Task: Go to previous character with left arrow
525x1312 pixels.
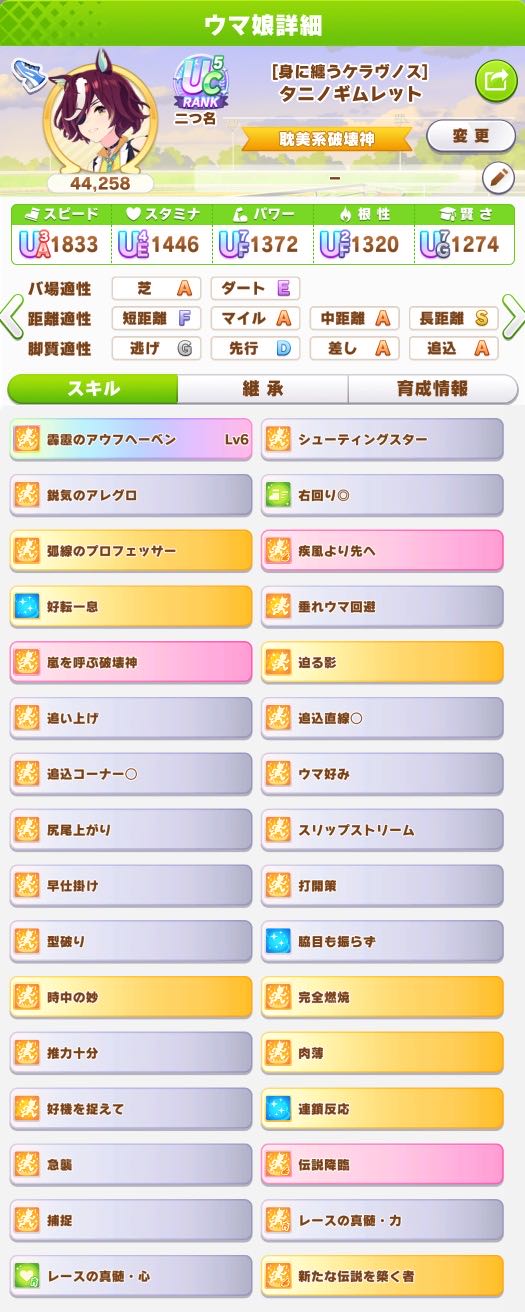Action: (12, 318)
